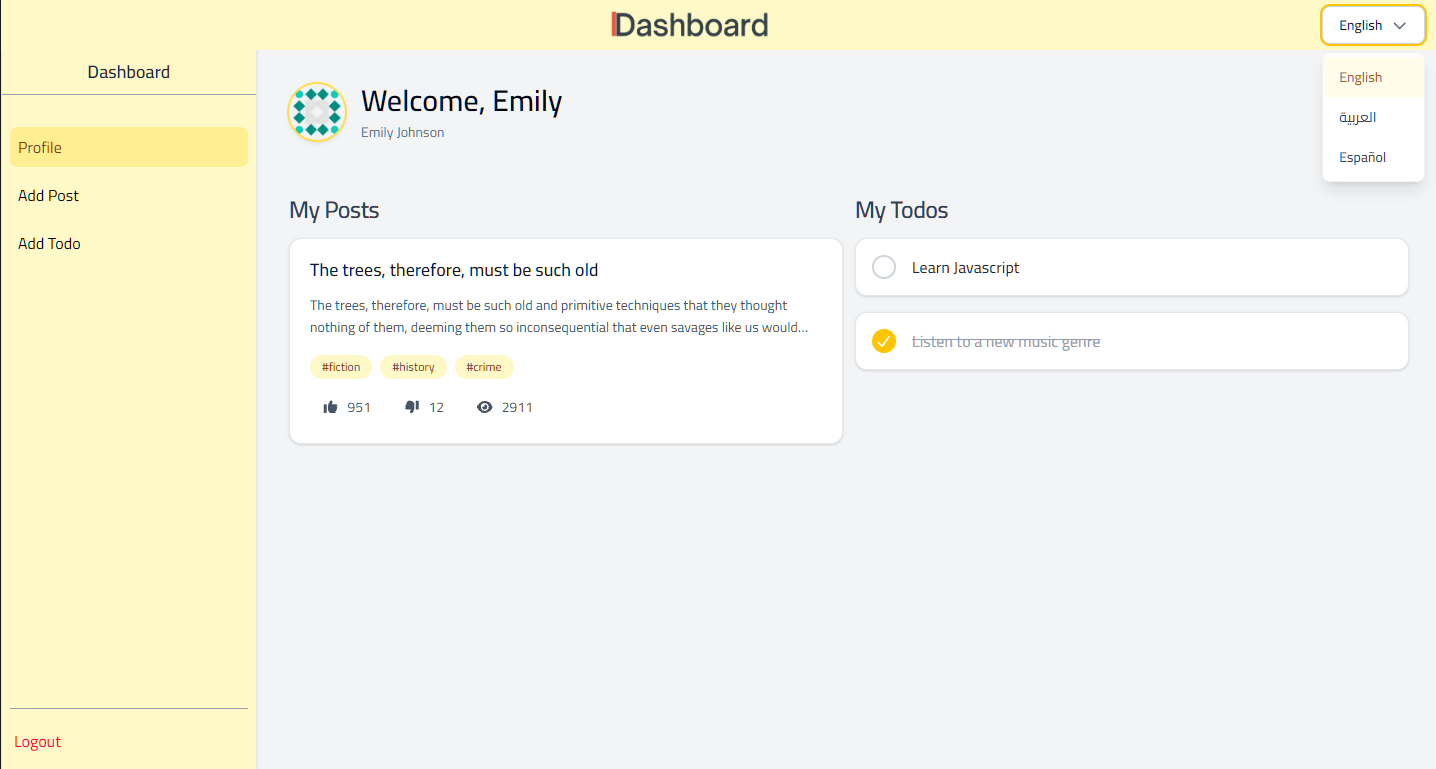Select English from the language list

click(1373, 77)
